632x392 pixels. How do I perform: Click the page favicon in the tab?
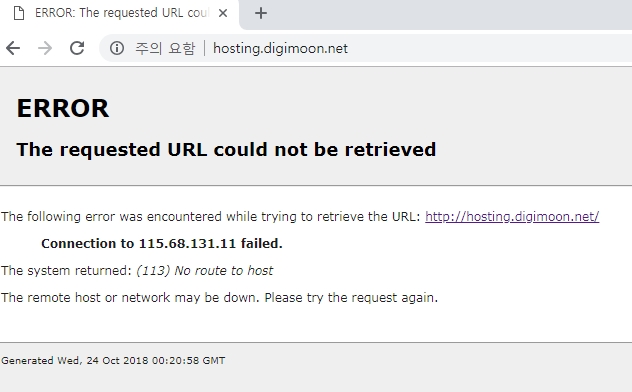click(x=19, y=13)
